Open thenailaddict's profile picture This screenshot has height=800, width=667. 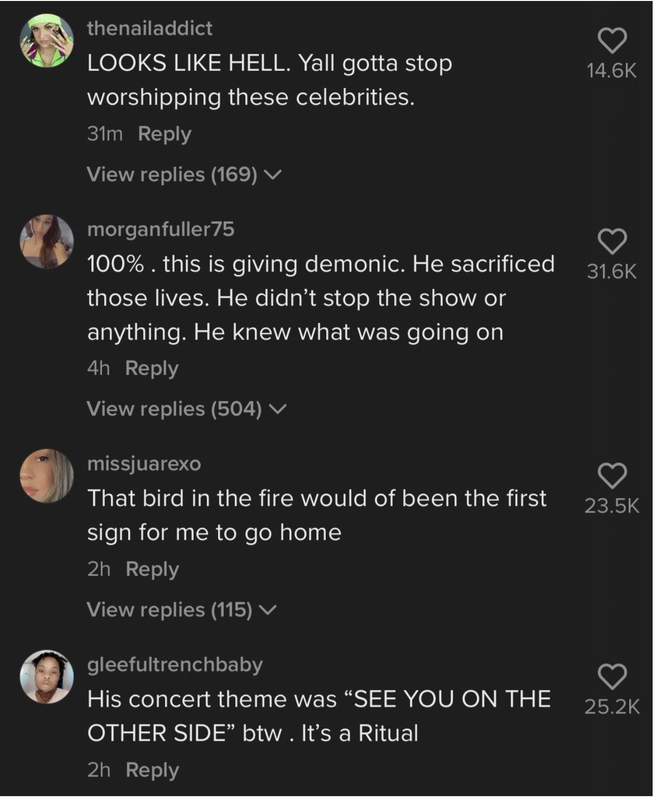tap(47, 40)
